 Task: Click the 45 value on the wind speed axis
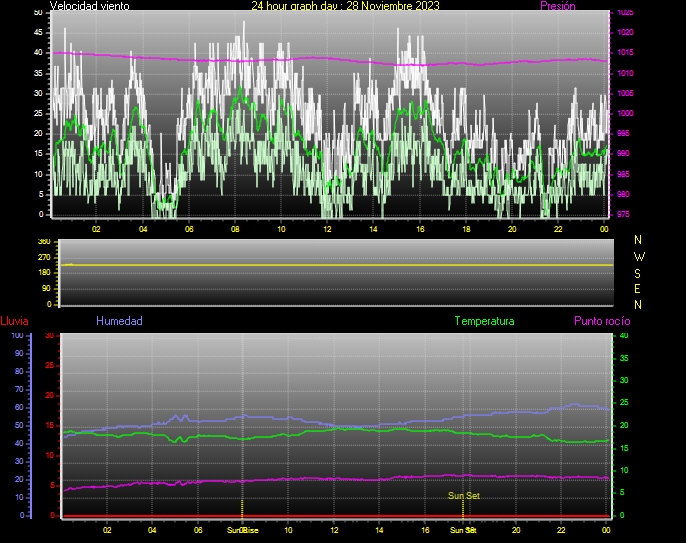tap(38, 32)
